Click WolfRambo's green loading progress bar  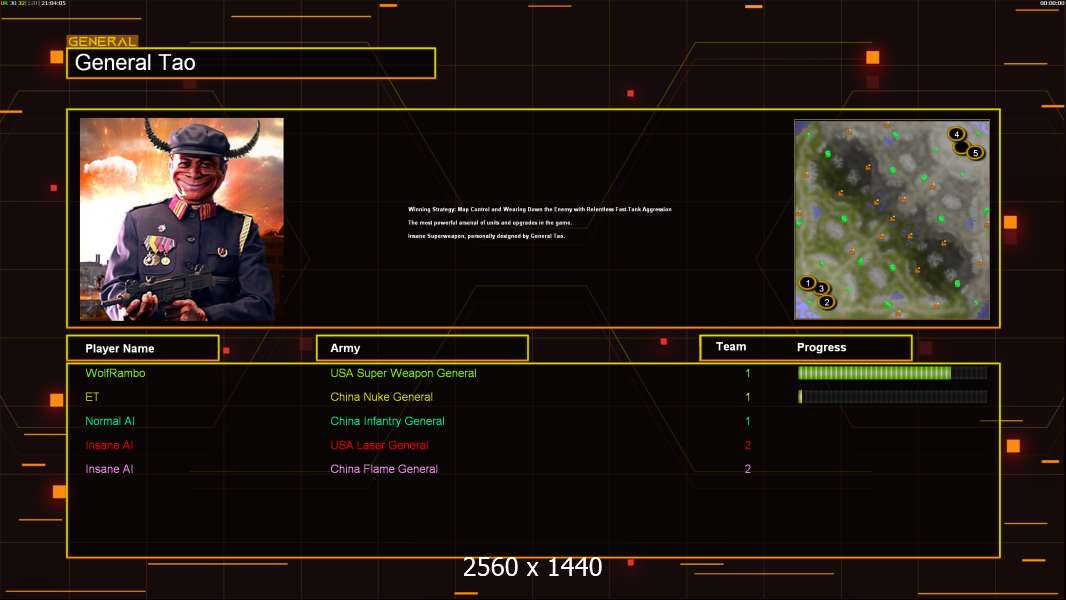[x=893, y=372]
